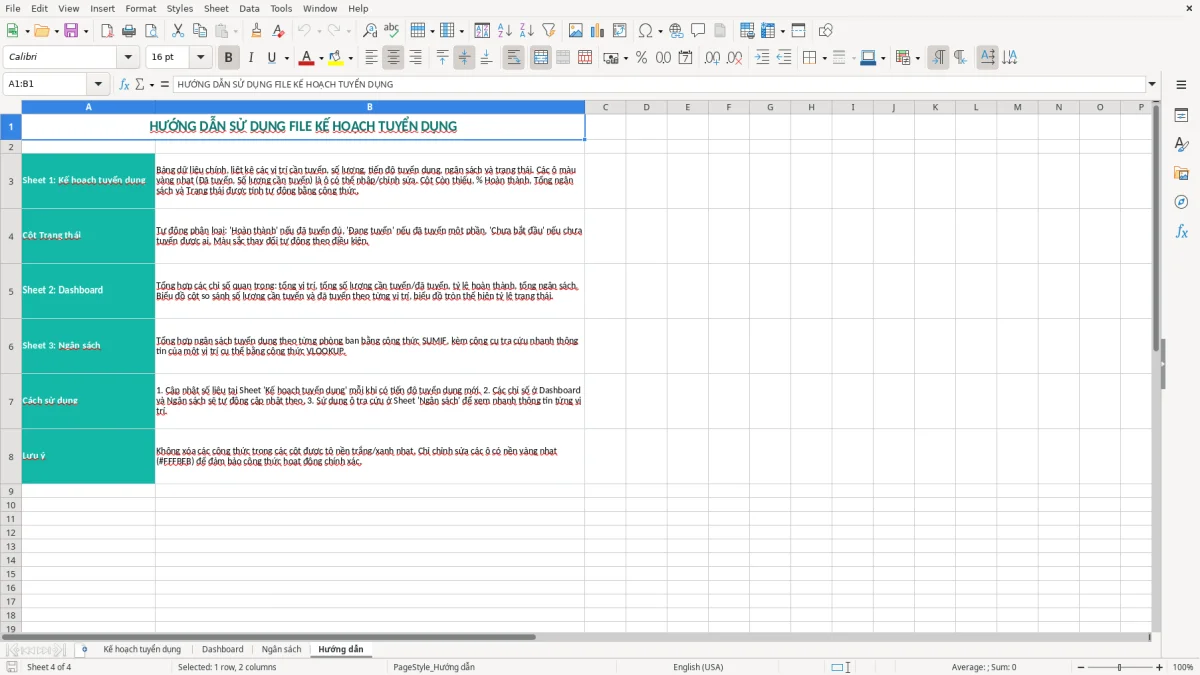Click the Sort dialog icon
Screen dimensions: 1200x675
[x=482, y=31]
